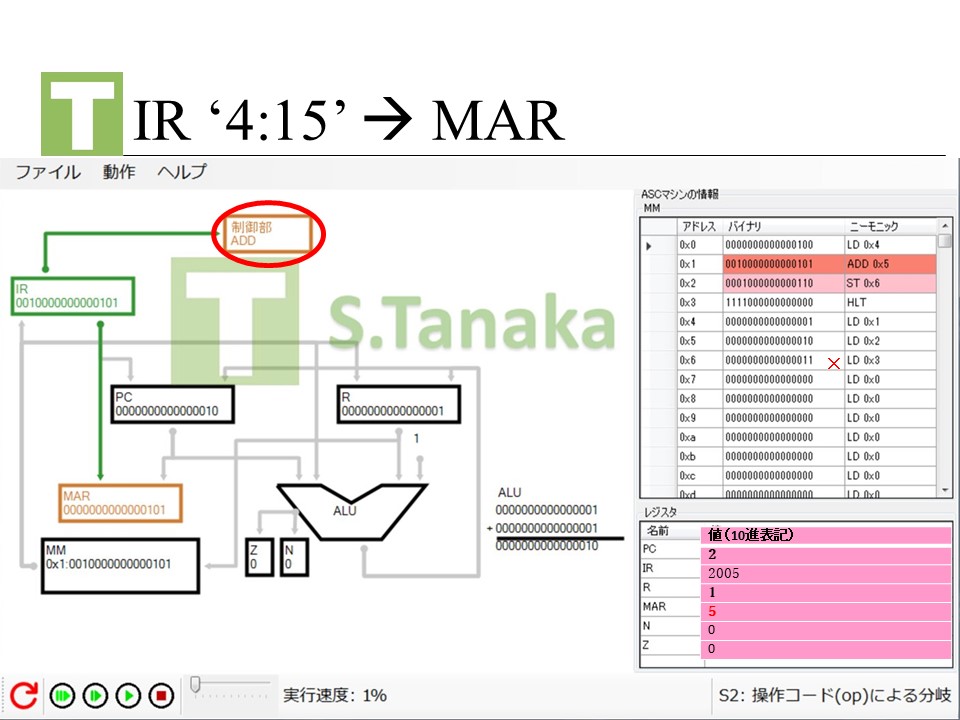Click address cell 0x4 in memory table

point(699,322)
